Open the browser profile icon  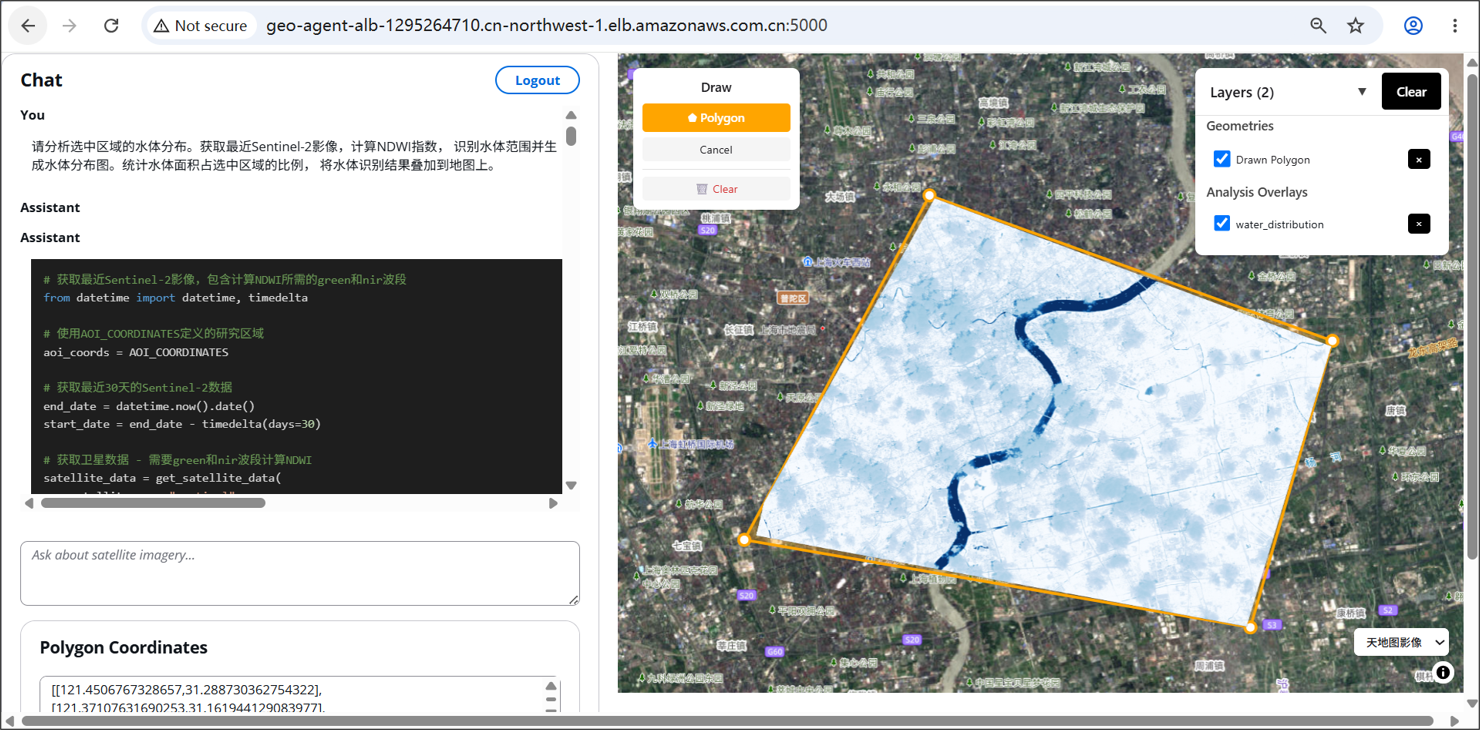[x=1413, y=26]
